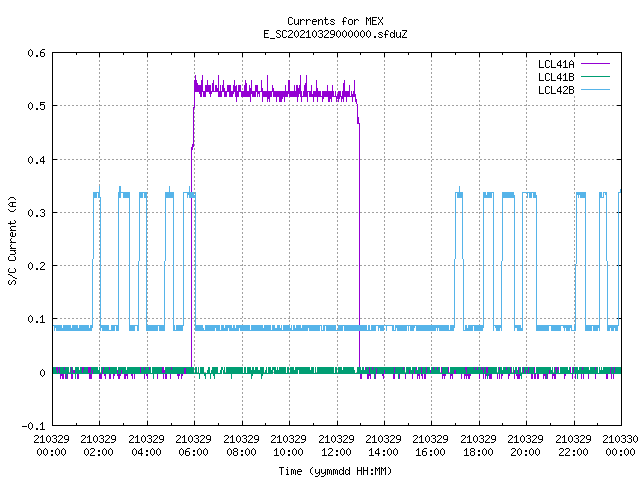Click the x-axis tick '210329 10:00'
Viewport: 640px width, 480px height.
pos(289,446)
